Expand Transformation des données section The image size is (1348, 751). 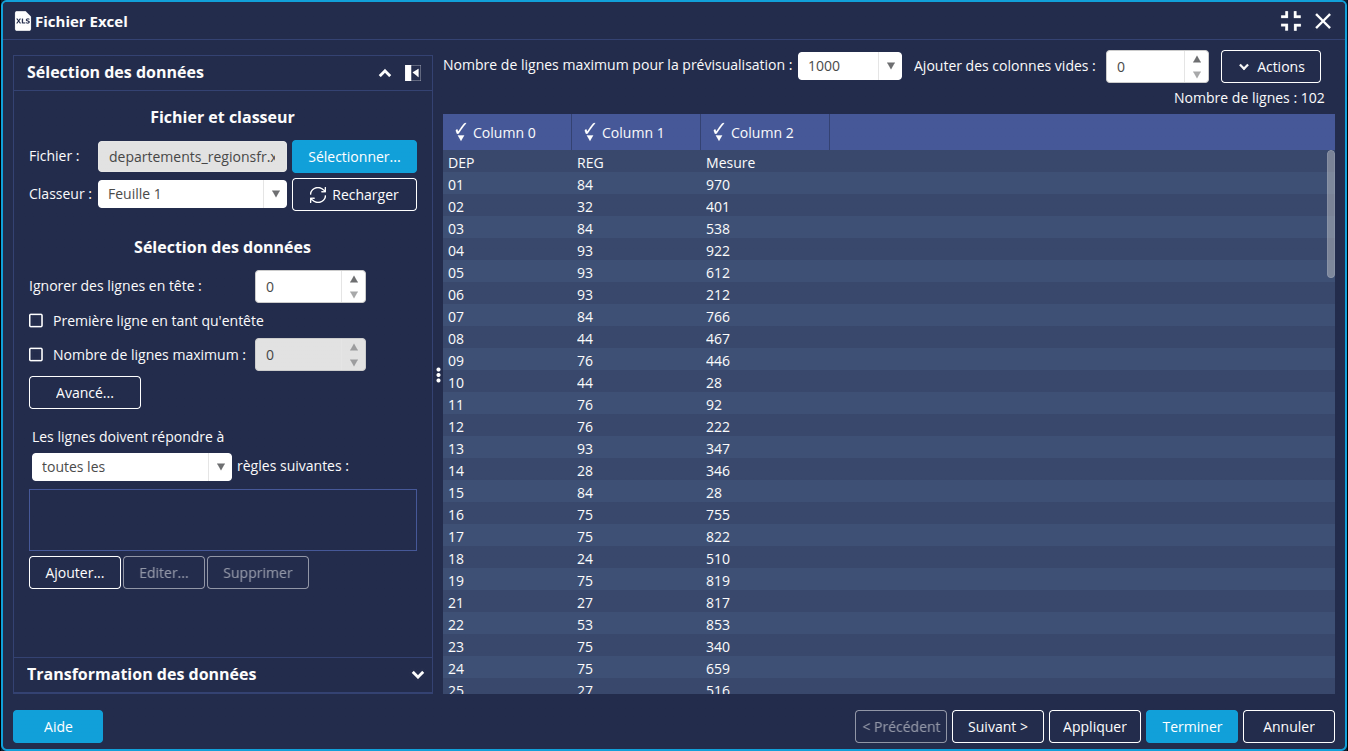(x=417, y=675)
